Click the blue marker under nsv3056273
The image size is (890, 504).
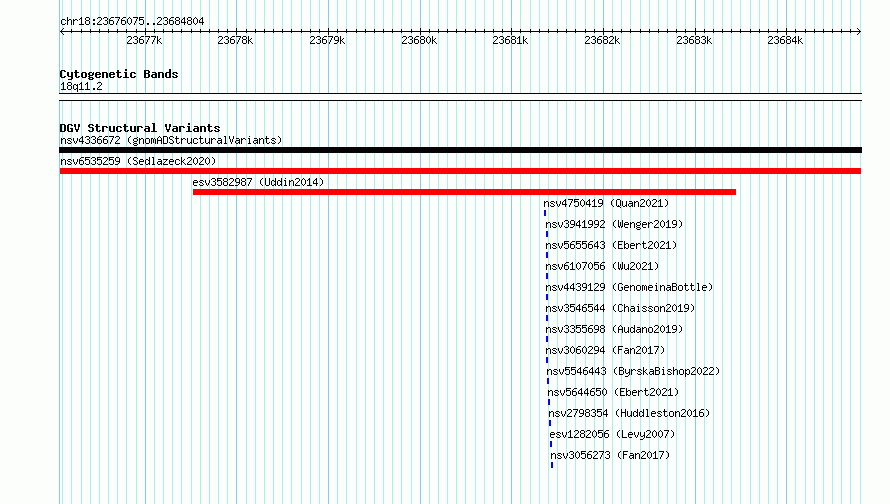[x=552, y=465]
